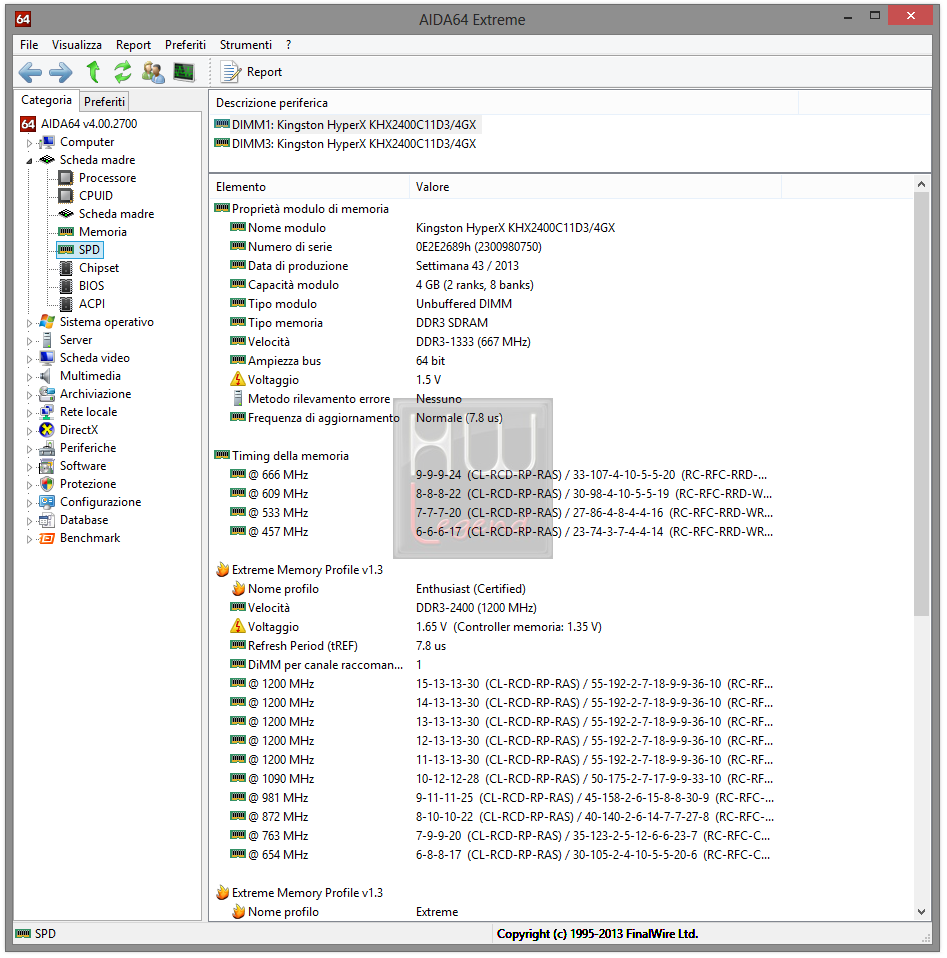Select the Processore icon in tree
Image resolution: width=947 pixels, height=958 pixels.
65,178
